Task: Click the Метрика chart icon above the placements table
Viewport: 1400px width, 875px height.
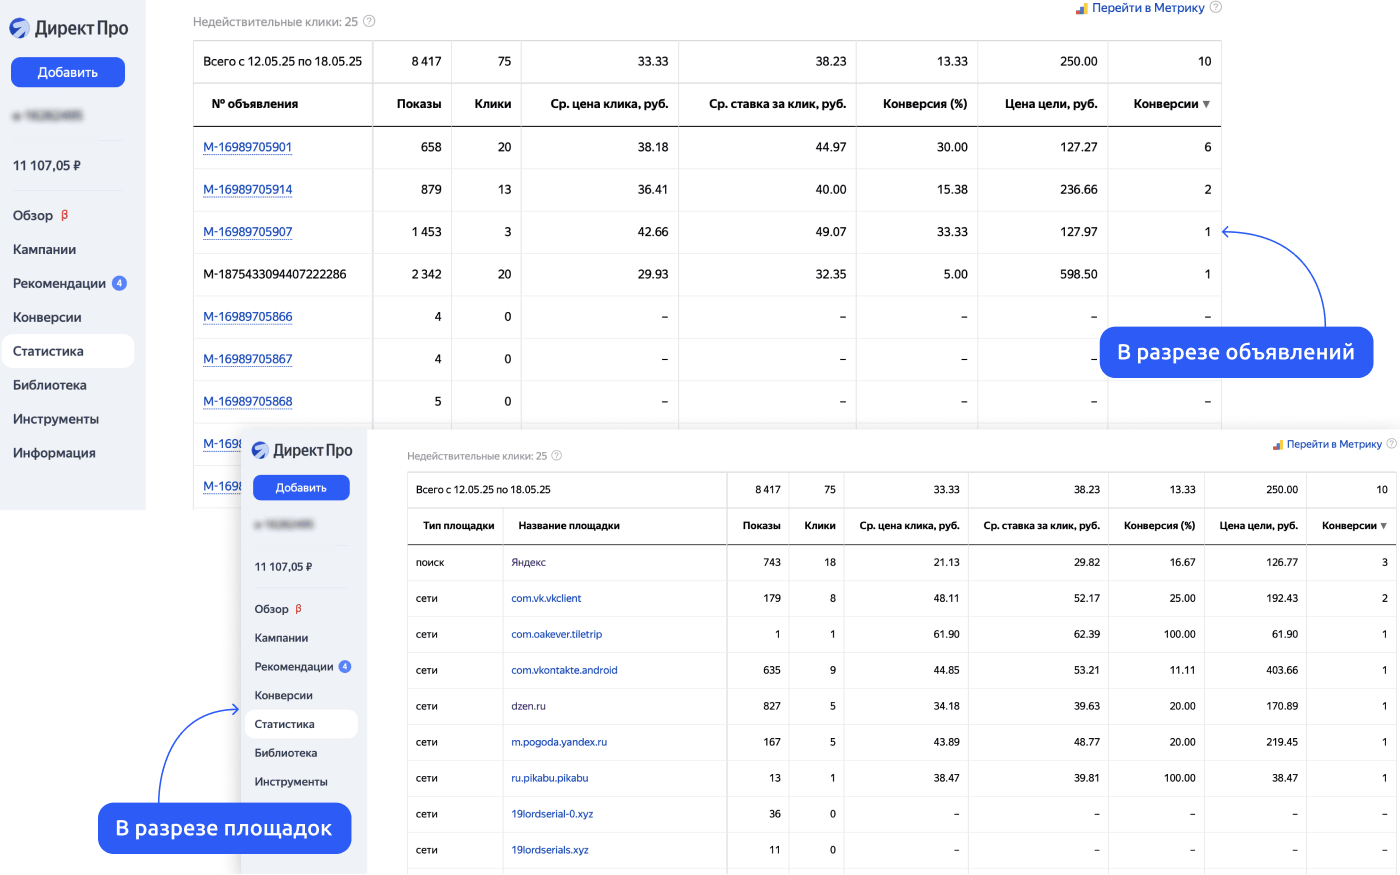Action: 1278,445
